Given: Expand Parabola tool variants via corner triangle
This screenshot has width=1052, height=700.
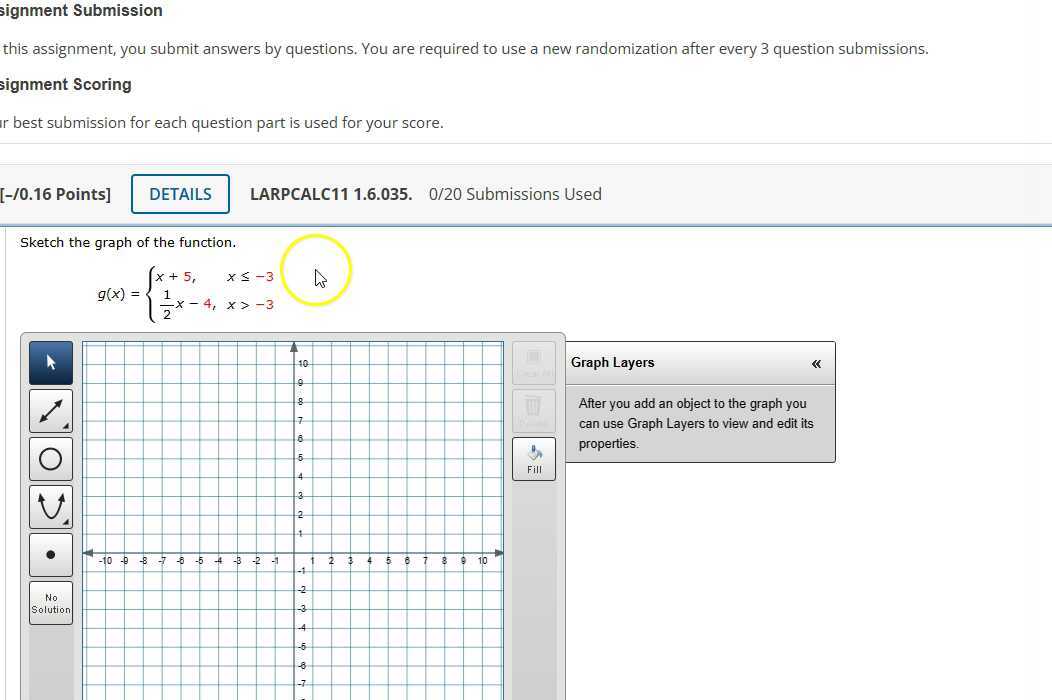Looking at the screenshot, I should click(x=66, y=522).
